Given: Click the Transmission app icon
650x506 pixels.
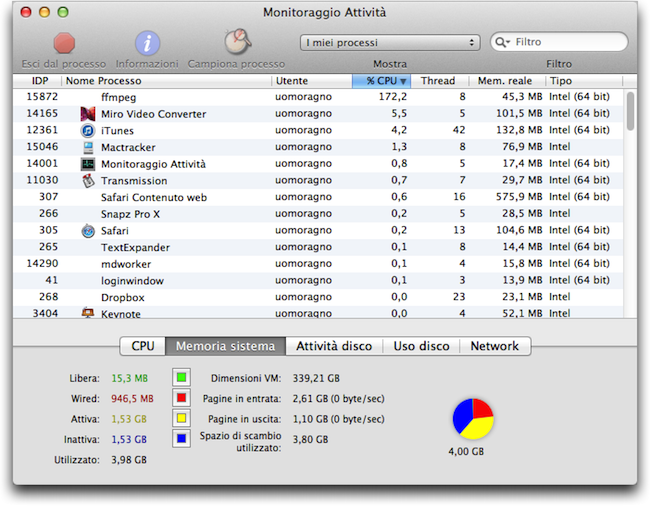Looking at the screenshot, I should [x=87, y=181].
